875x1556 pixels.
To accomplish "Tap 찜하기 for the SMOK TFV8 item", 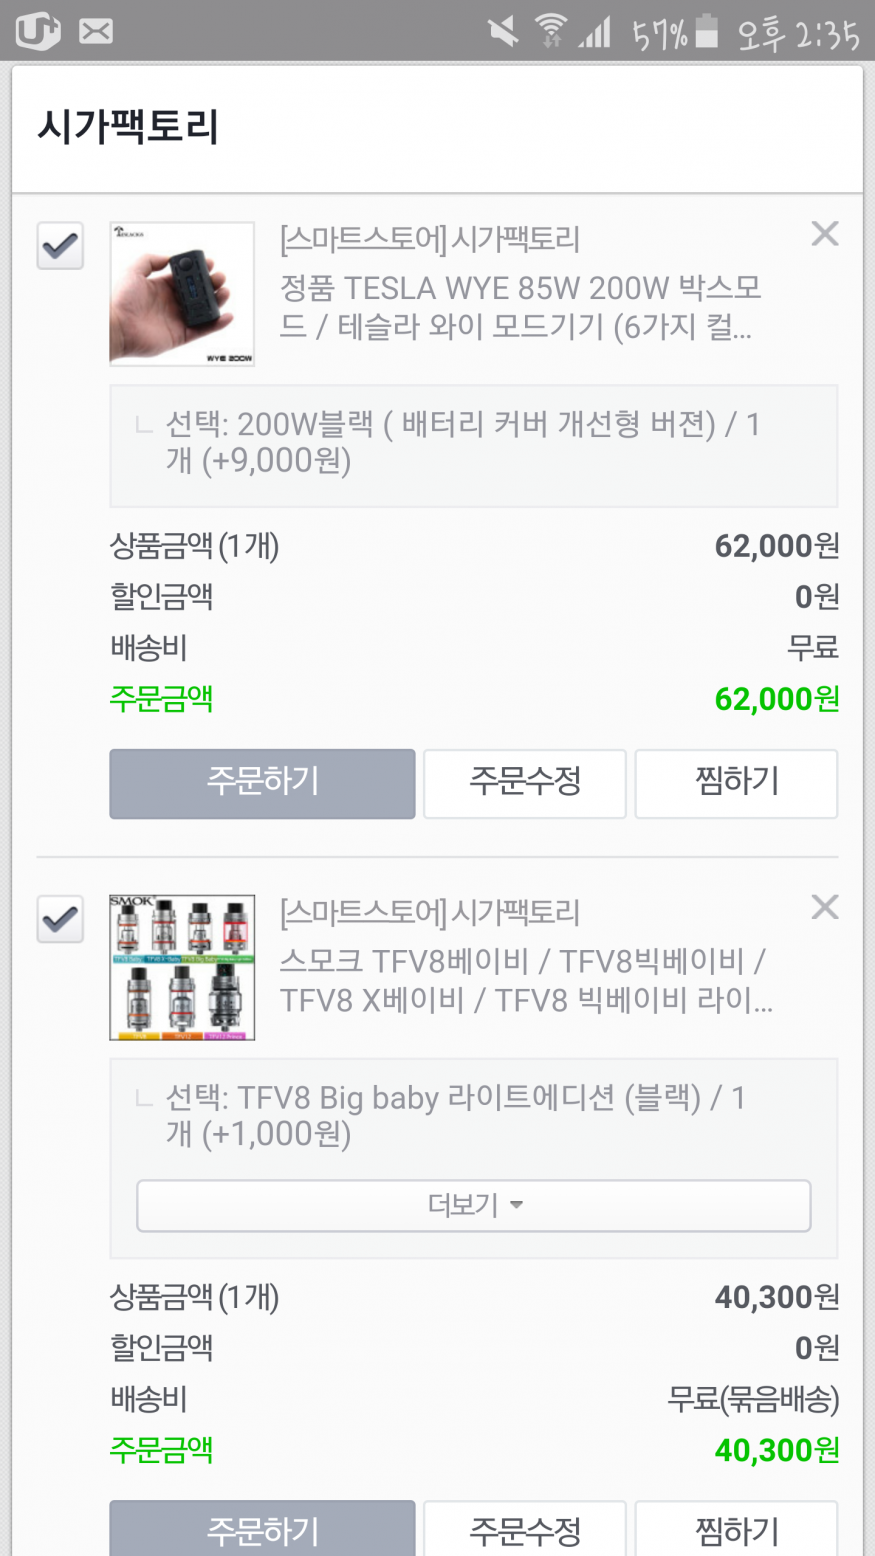I will click(736, 1530).
